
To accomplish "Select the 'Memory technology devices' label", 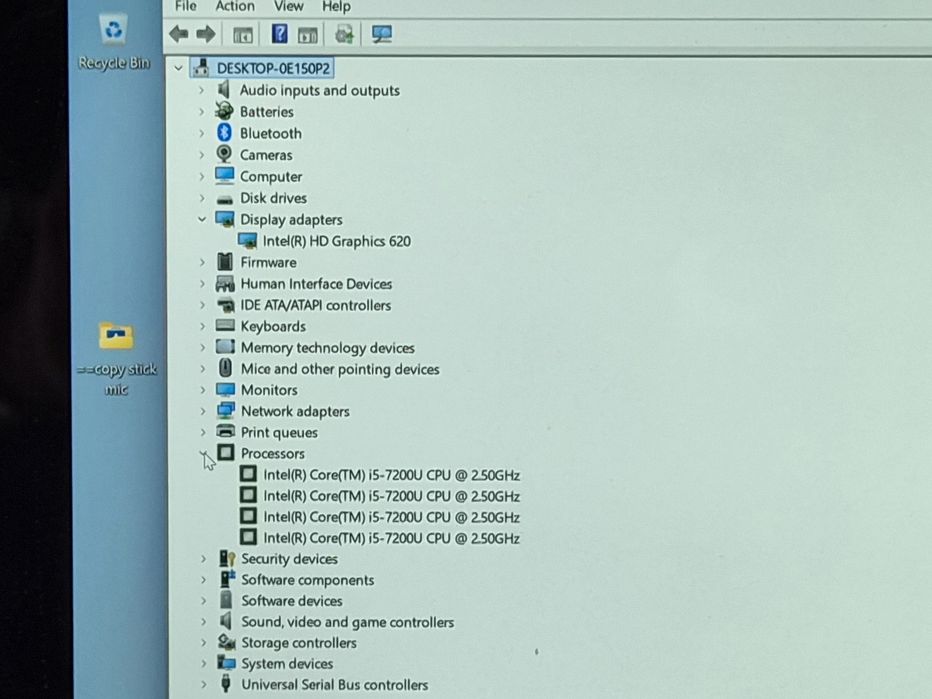I will pyautogui.click(x=328, y=348).
